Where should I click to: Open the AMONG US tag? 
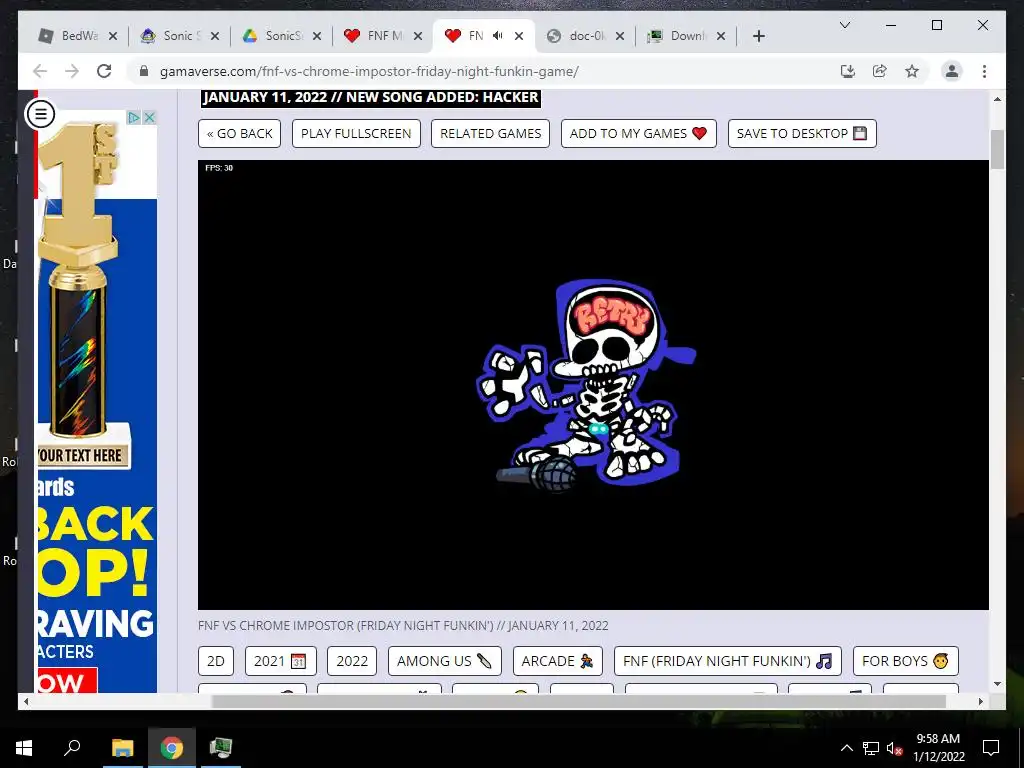click(445, 661)
